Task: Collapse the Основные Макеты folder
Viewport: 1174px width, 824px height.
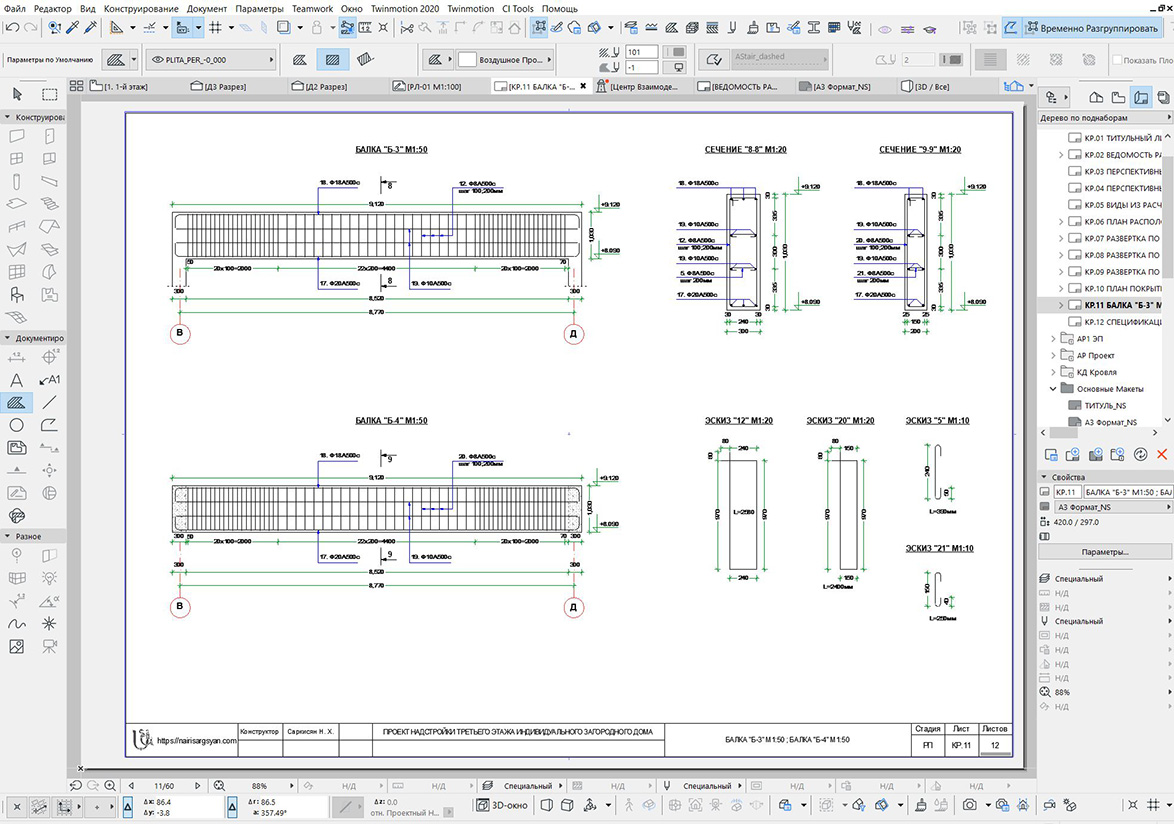Action: click(1053, 388)
